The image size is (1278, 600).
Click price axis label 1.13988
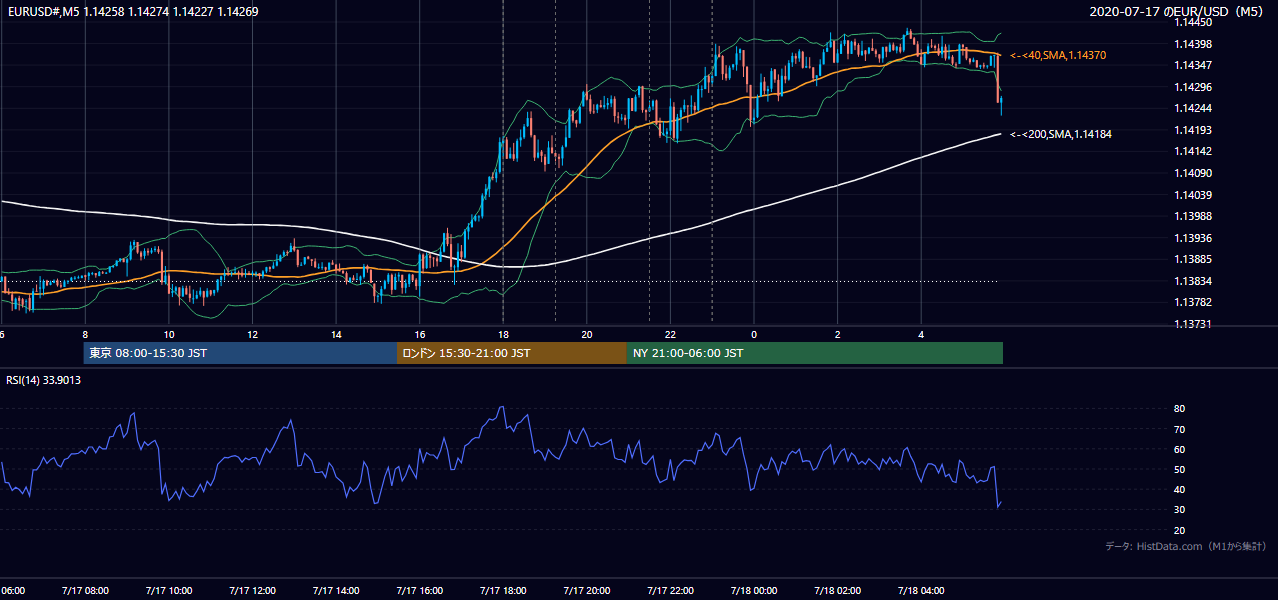tap(1194, 216)
